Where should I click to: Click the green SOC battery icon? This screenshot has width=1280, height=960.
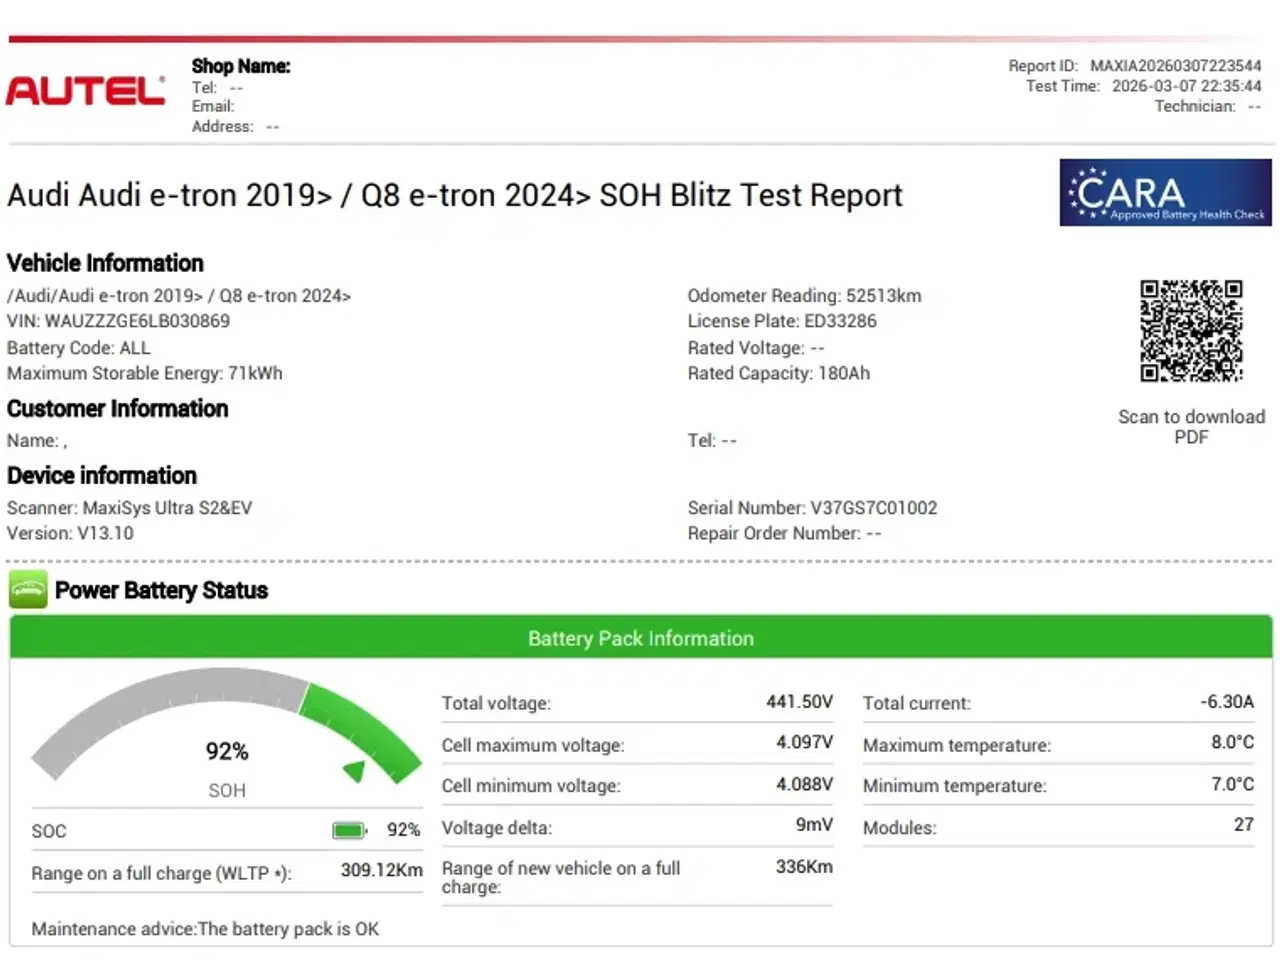click(348, 830)
